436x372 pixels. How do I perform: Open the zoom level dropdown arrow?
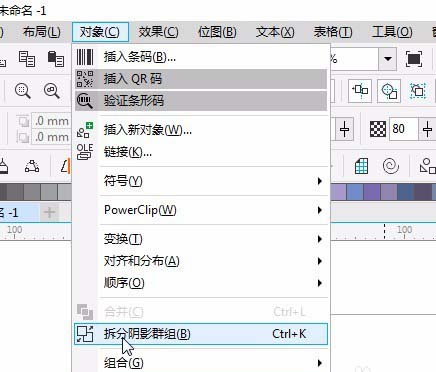[x=387, y=59]
